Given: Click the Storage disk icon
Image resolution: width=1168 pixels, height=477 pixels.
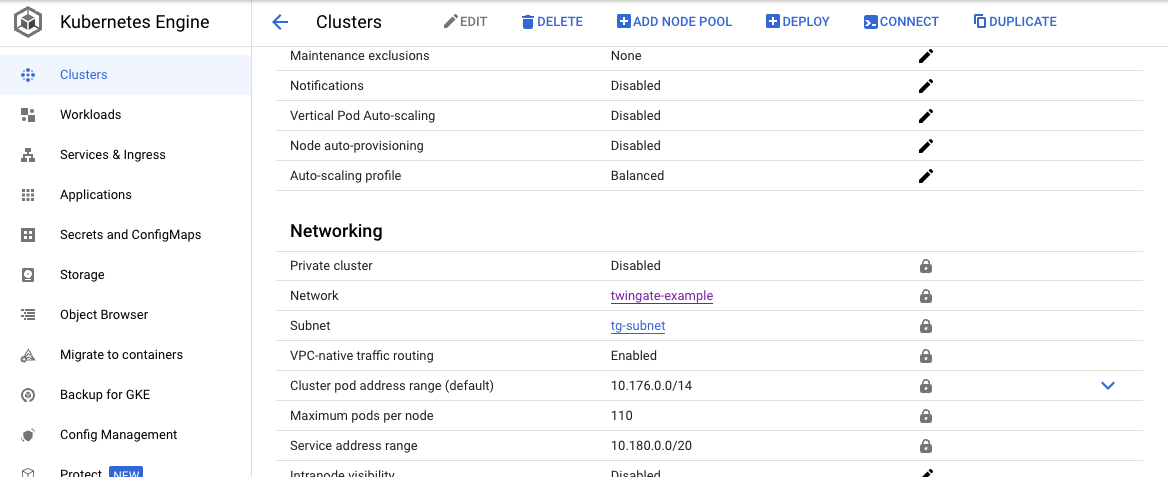Looking at the screenshot, I should pyautogui.click(x=28, y=275).
